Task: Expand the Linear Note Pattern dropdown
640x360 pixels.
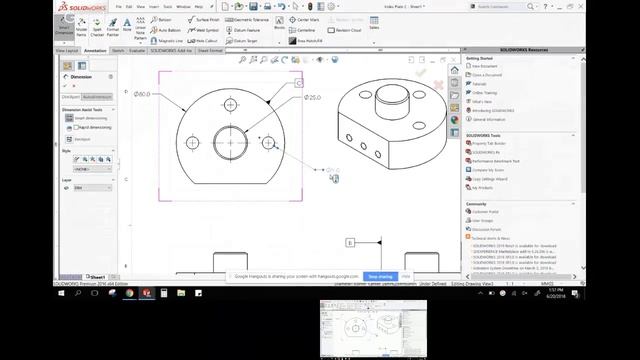Action: point(140,42)
